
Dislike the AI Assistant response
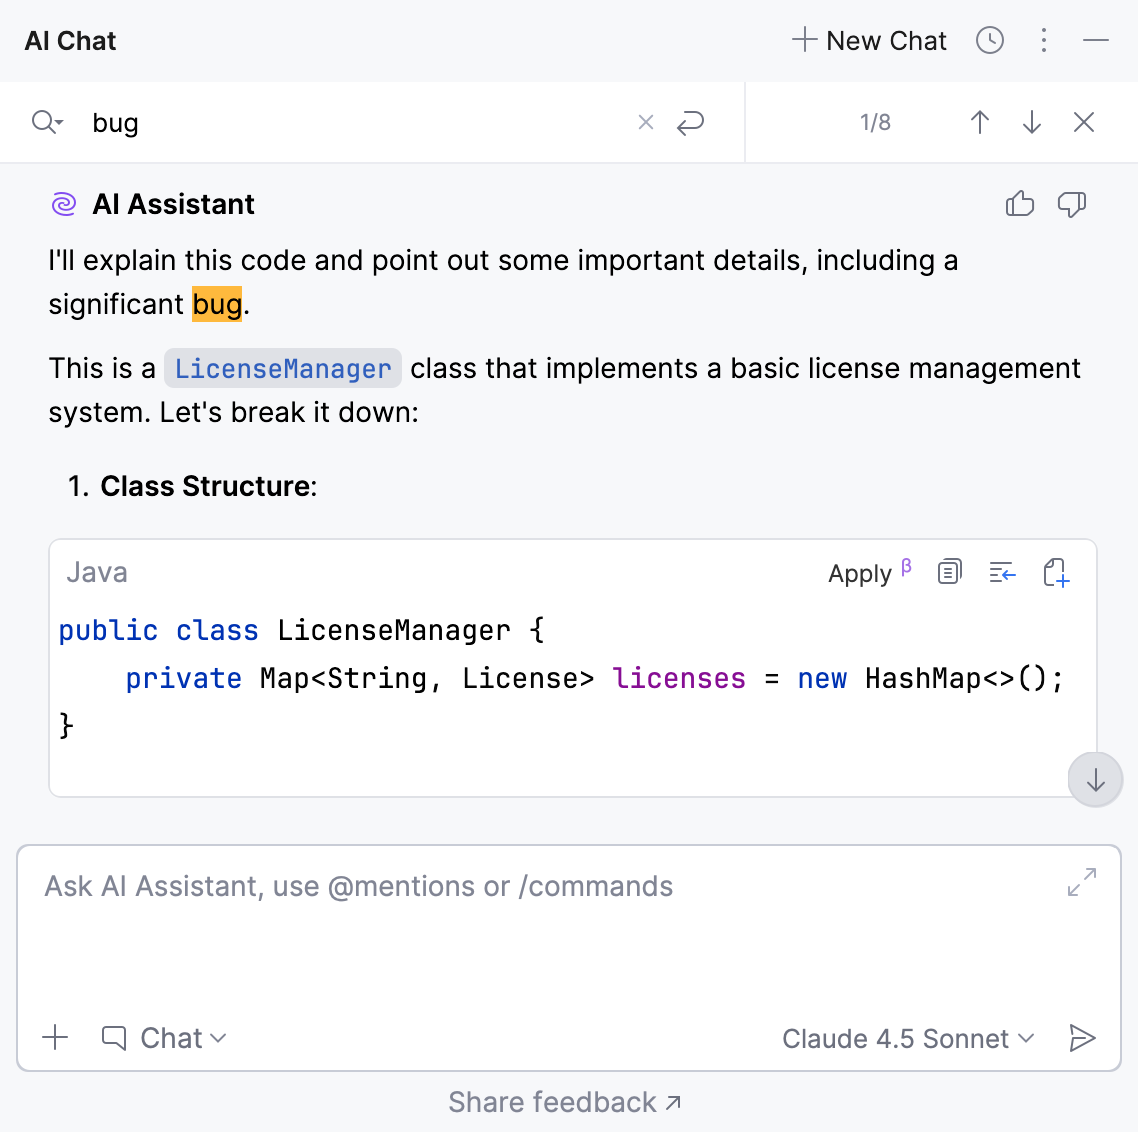pos(1072,204)
